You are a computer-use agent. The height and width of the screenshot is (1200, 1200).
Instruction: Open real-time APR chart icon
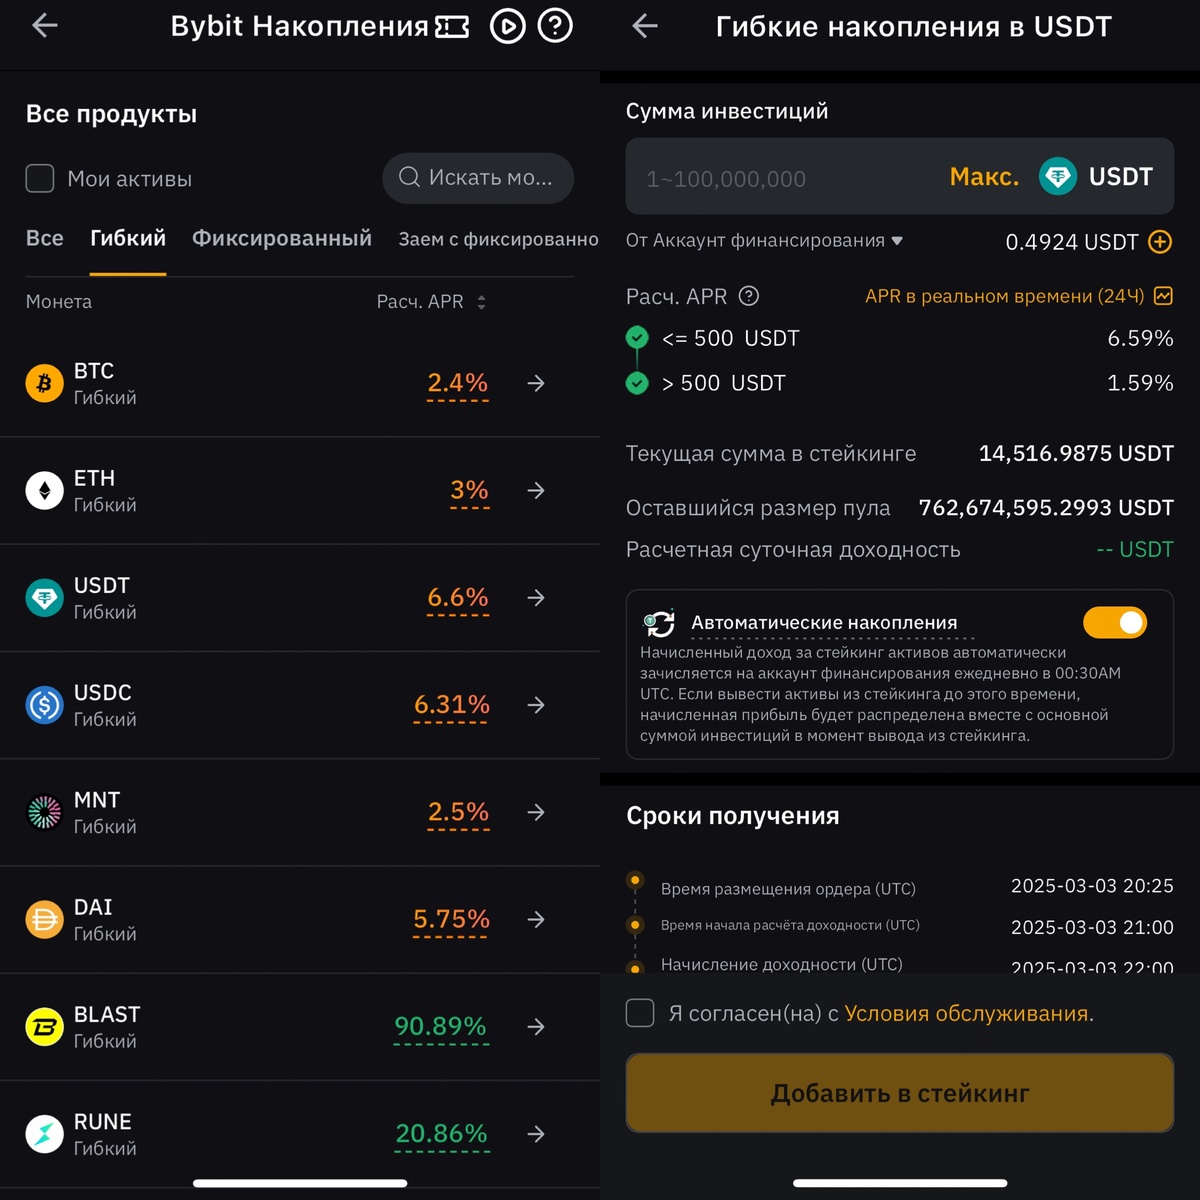pos(1163,296)
